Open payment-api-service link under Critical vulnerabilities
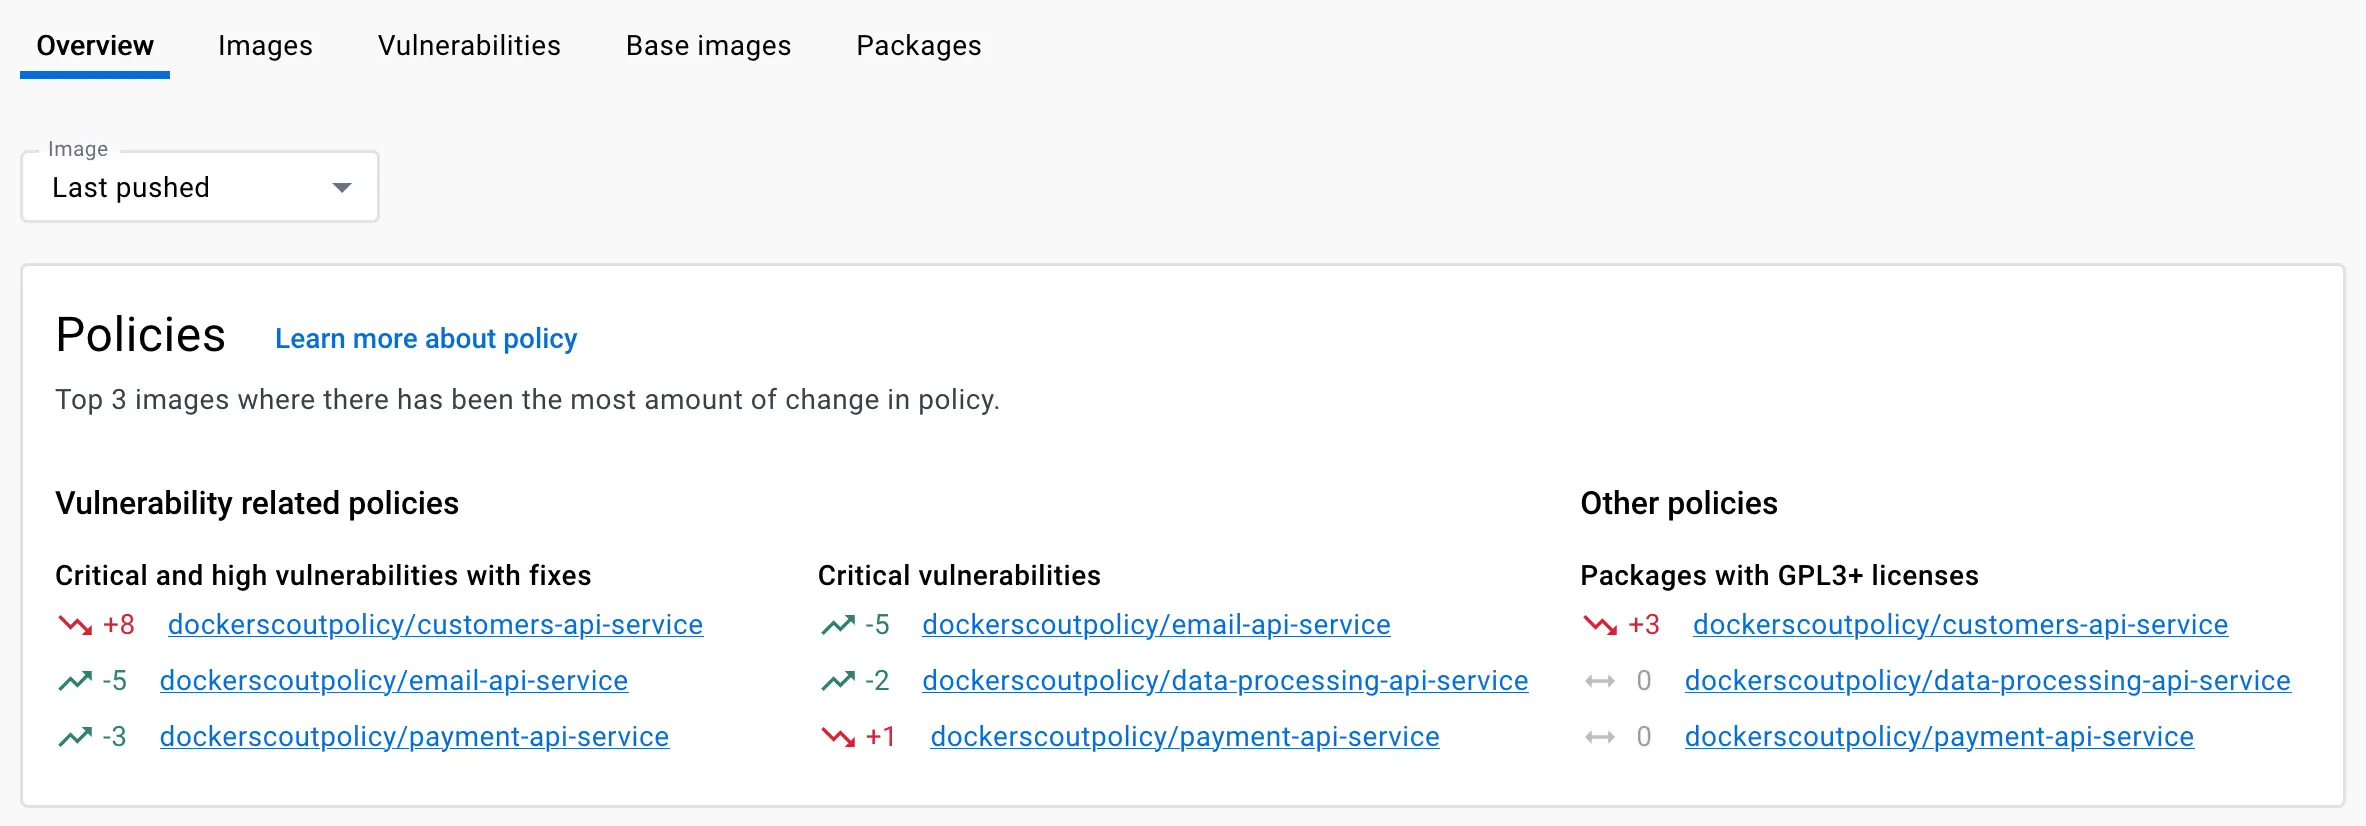The image size is (2366, 826). click(x=1184, y=737)
